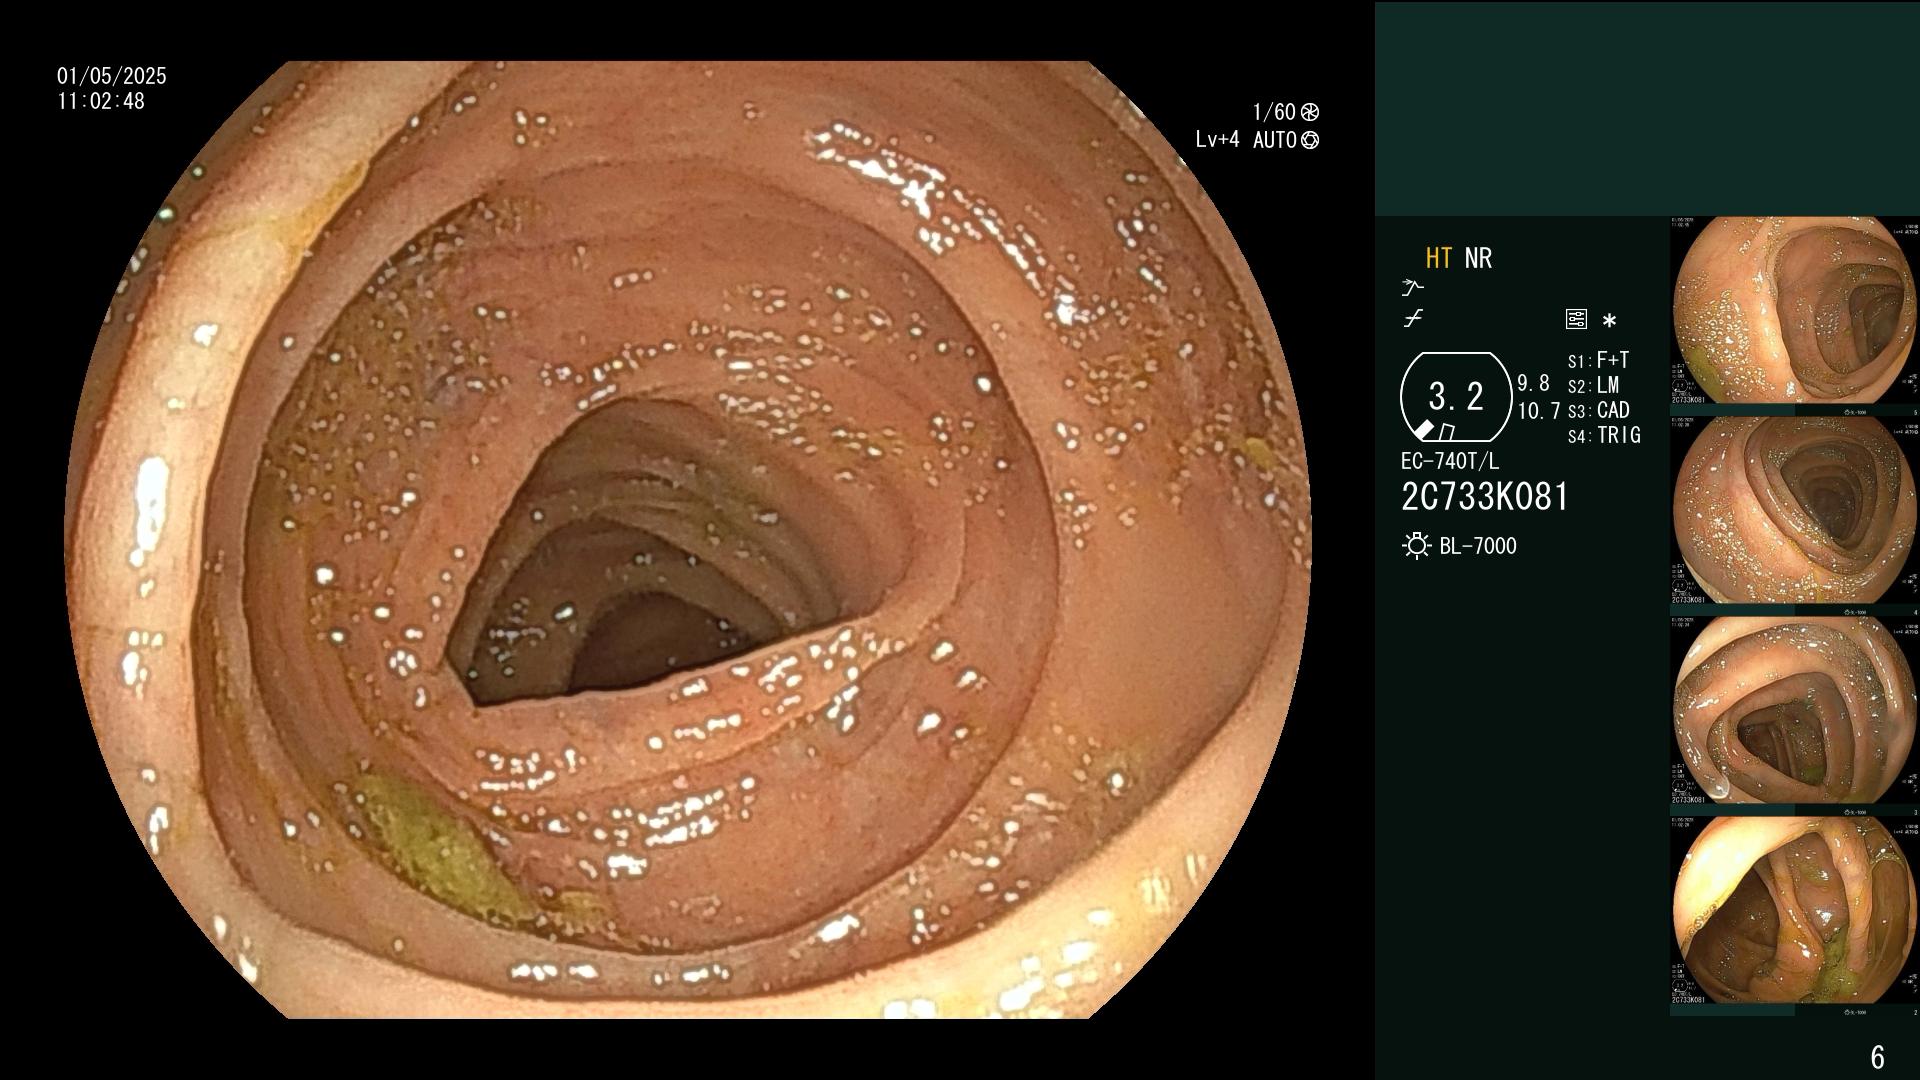Image resolution: width=1920 pixels, height=1080 pixels.
Task: Click the shutter speed icon after 1/60
Action: 1309,112
